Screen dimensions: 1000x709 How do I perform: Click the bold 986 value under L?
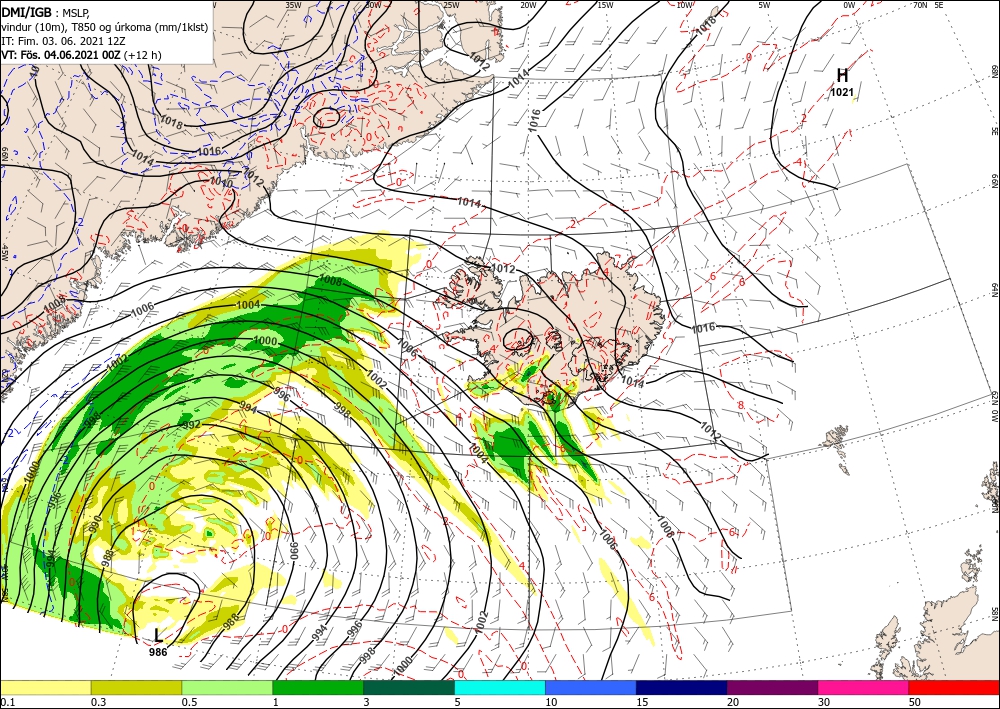[158, 652]
